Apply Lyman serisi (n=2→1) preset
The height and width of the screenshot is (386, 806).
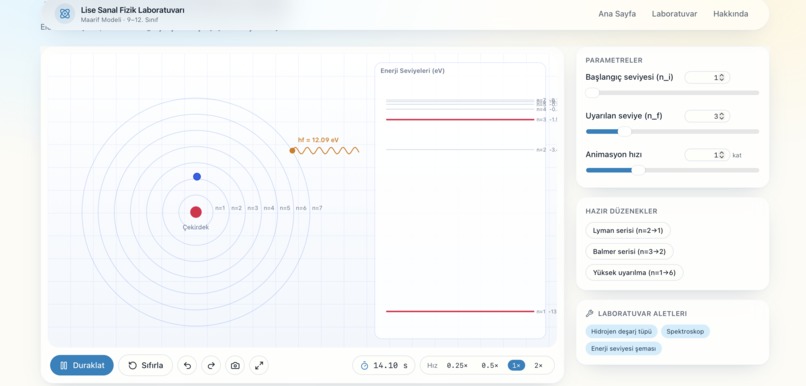628,230
